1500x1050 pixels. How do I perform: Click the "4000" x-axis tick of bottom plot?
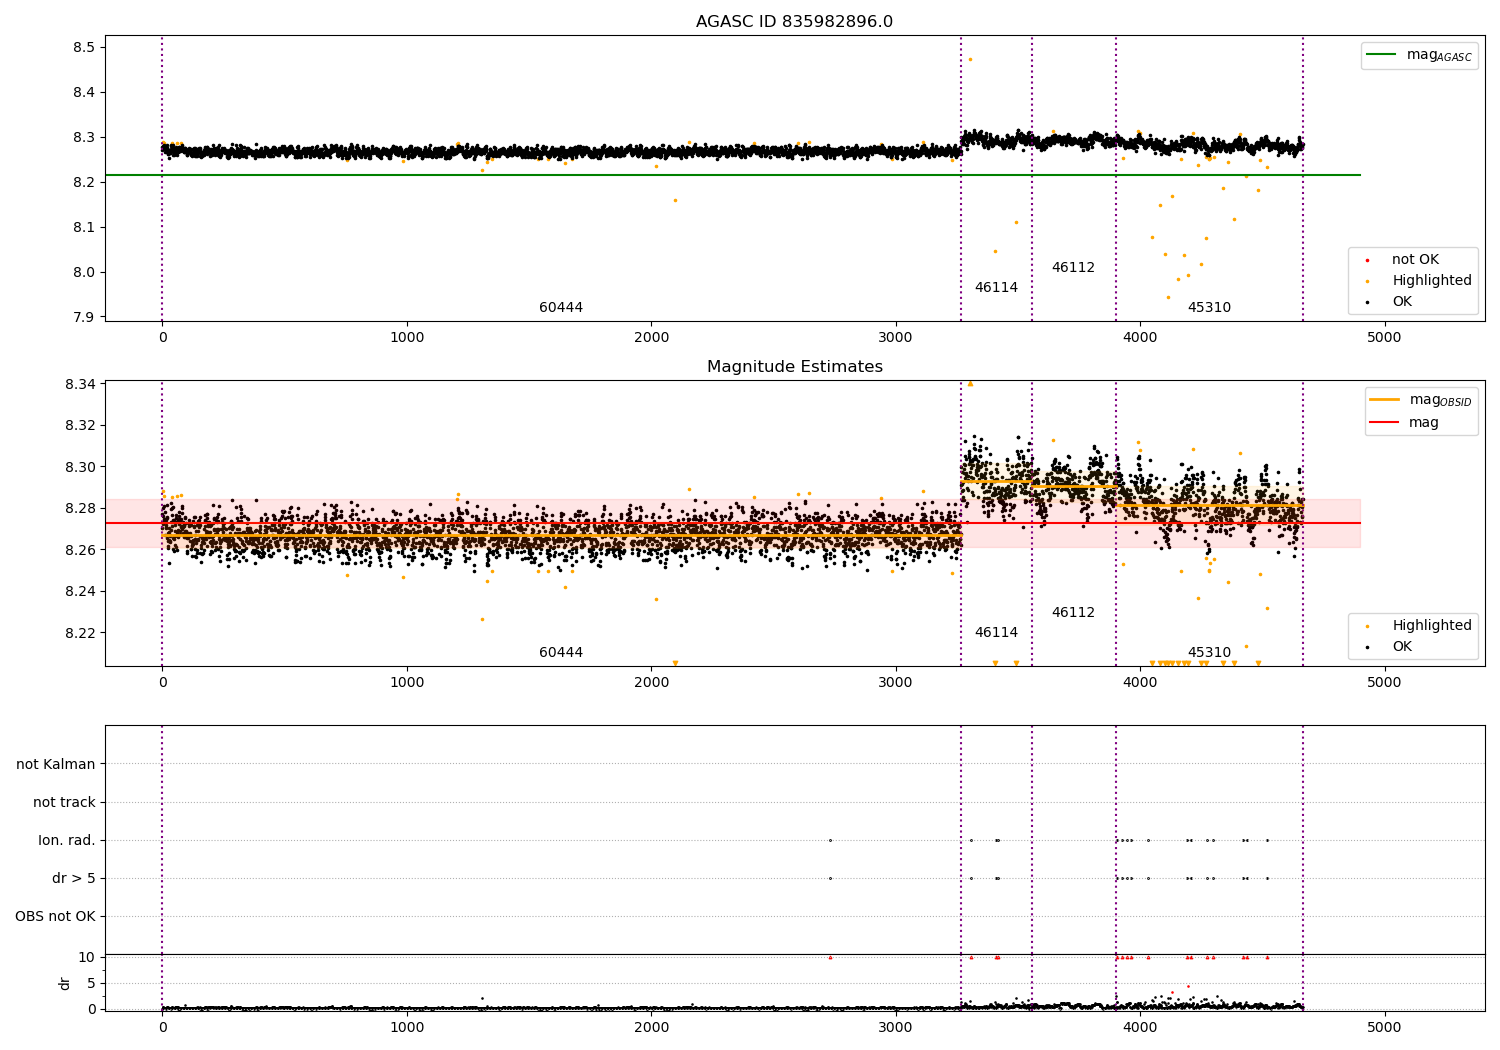pos(1140,1027)
